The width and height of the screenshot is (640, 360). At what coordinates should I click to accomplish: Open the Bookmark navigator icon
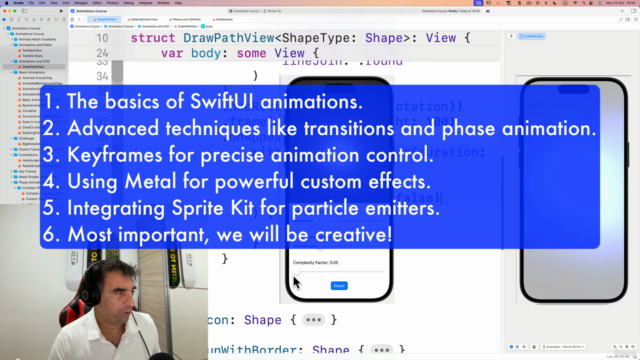pyautogui.click(x=19, y=19)
